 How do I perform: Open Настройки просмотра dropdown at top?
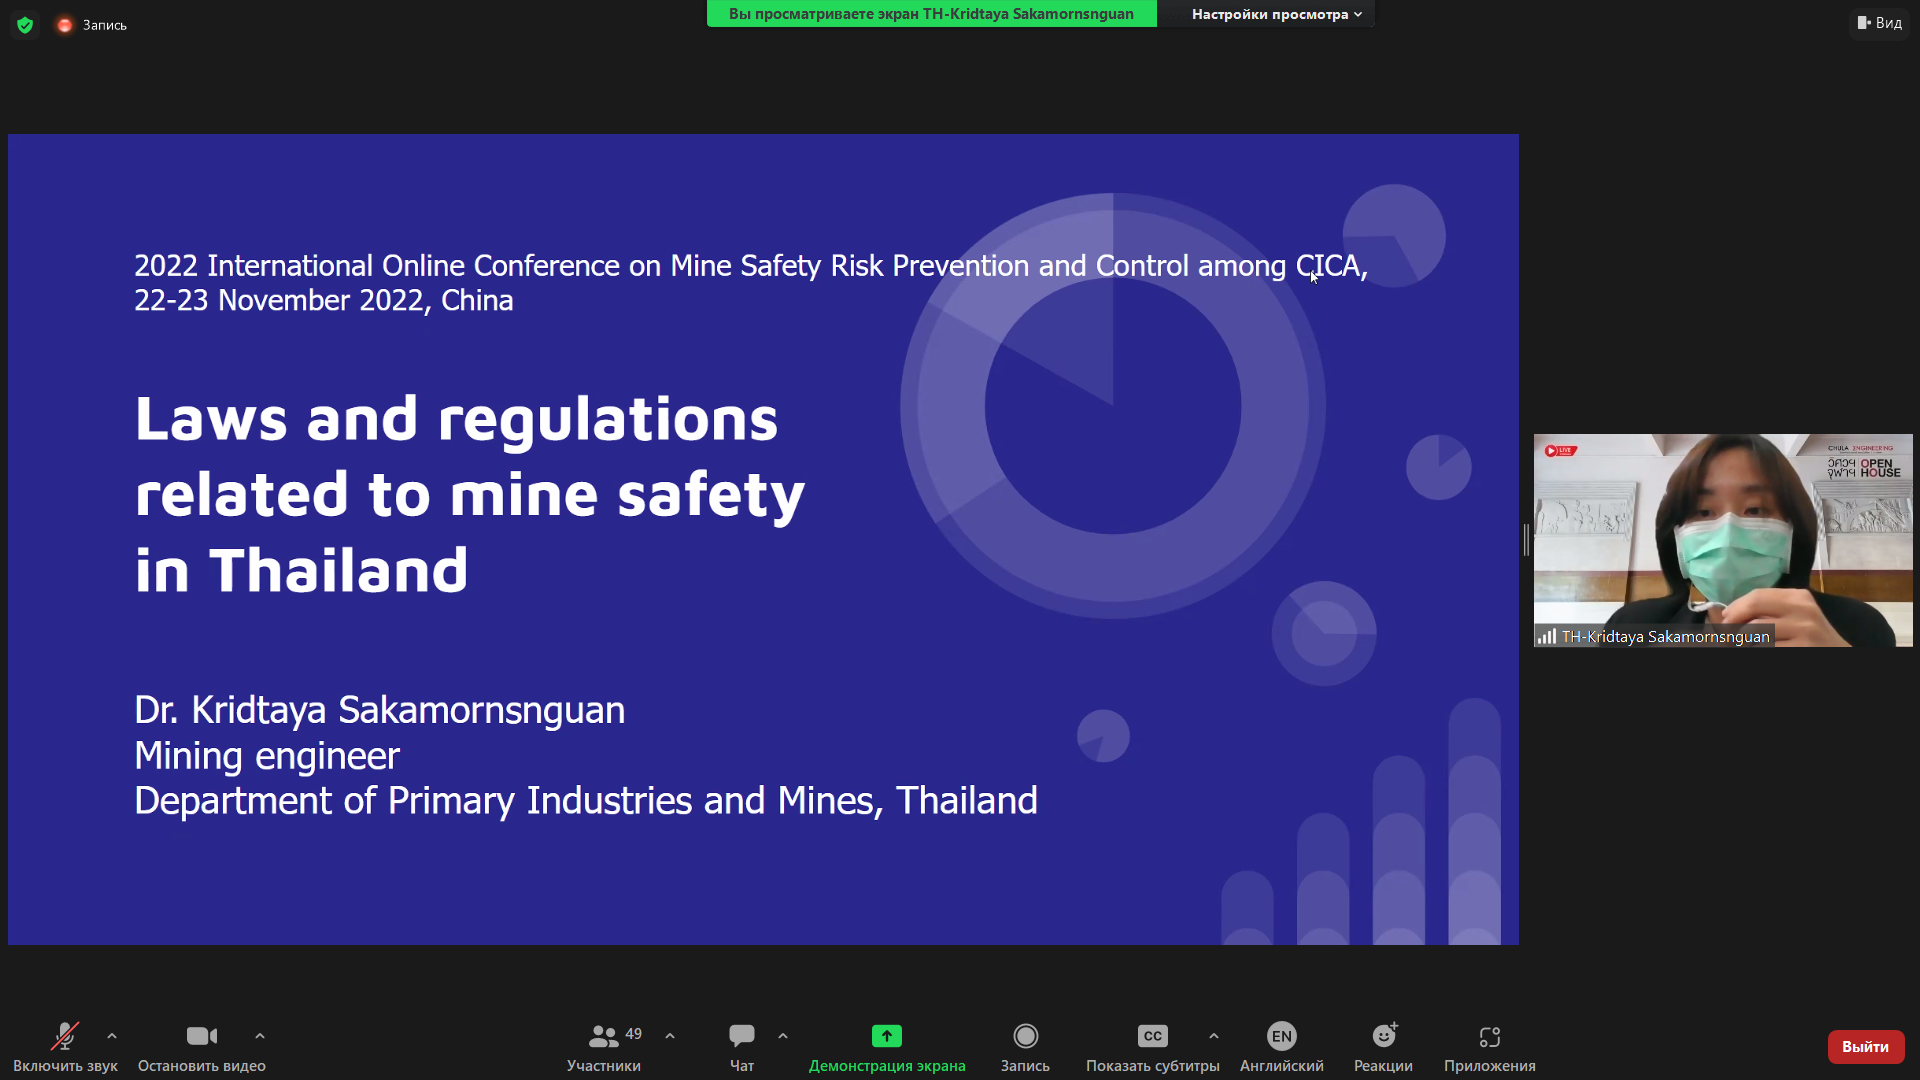[1276, 14]
